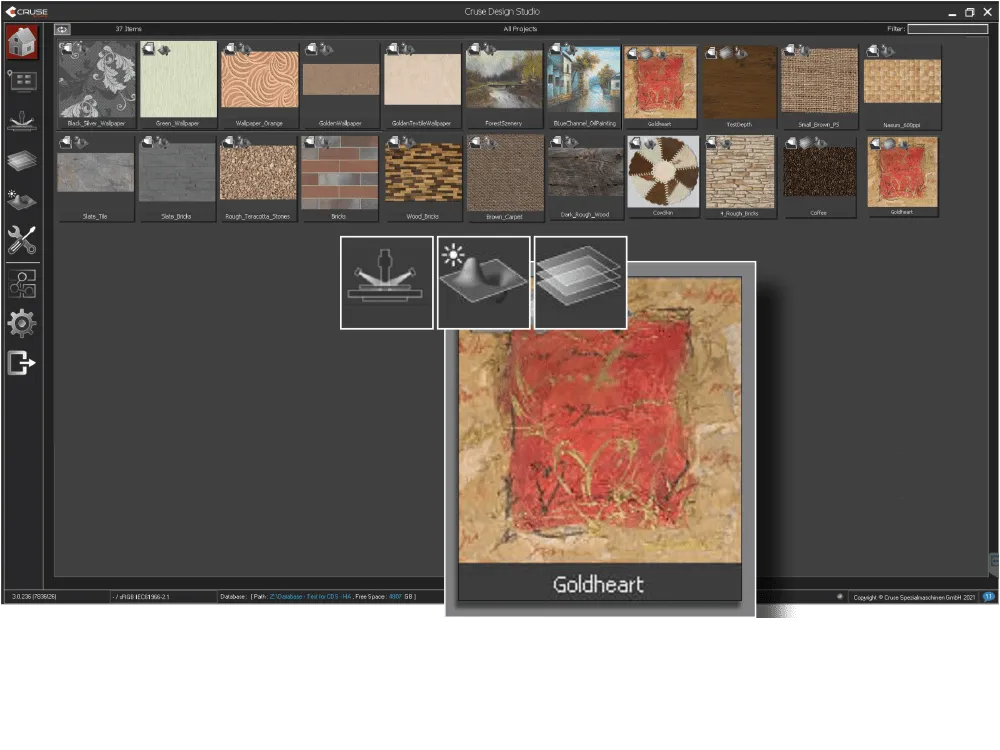Open the project gallery monitor icon in sidebar
The image size is (1000, 750).
click(x=22, y=82)
